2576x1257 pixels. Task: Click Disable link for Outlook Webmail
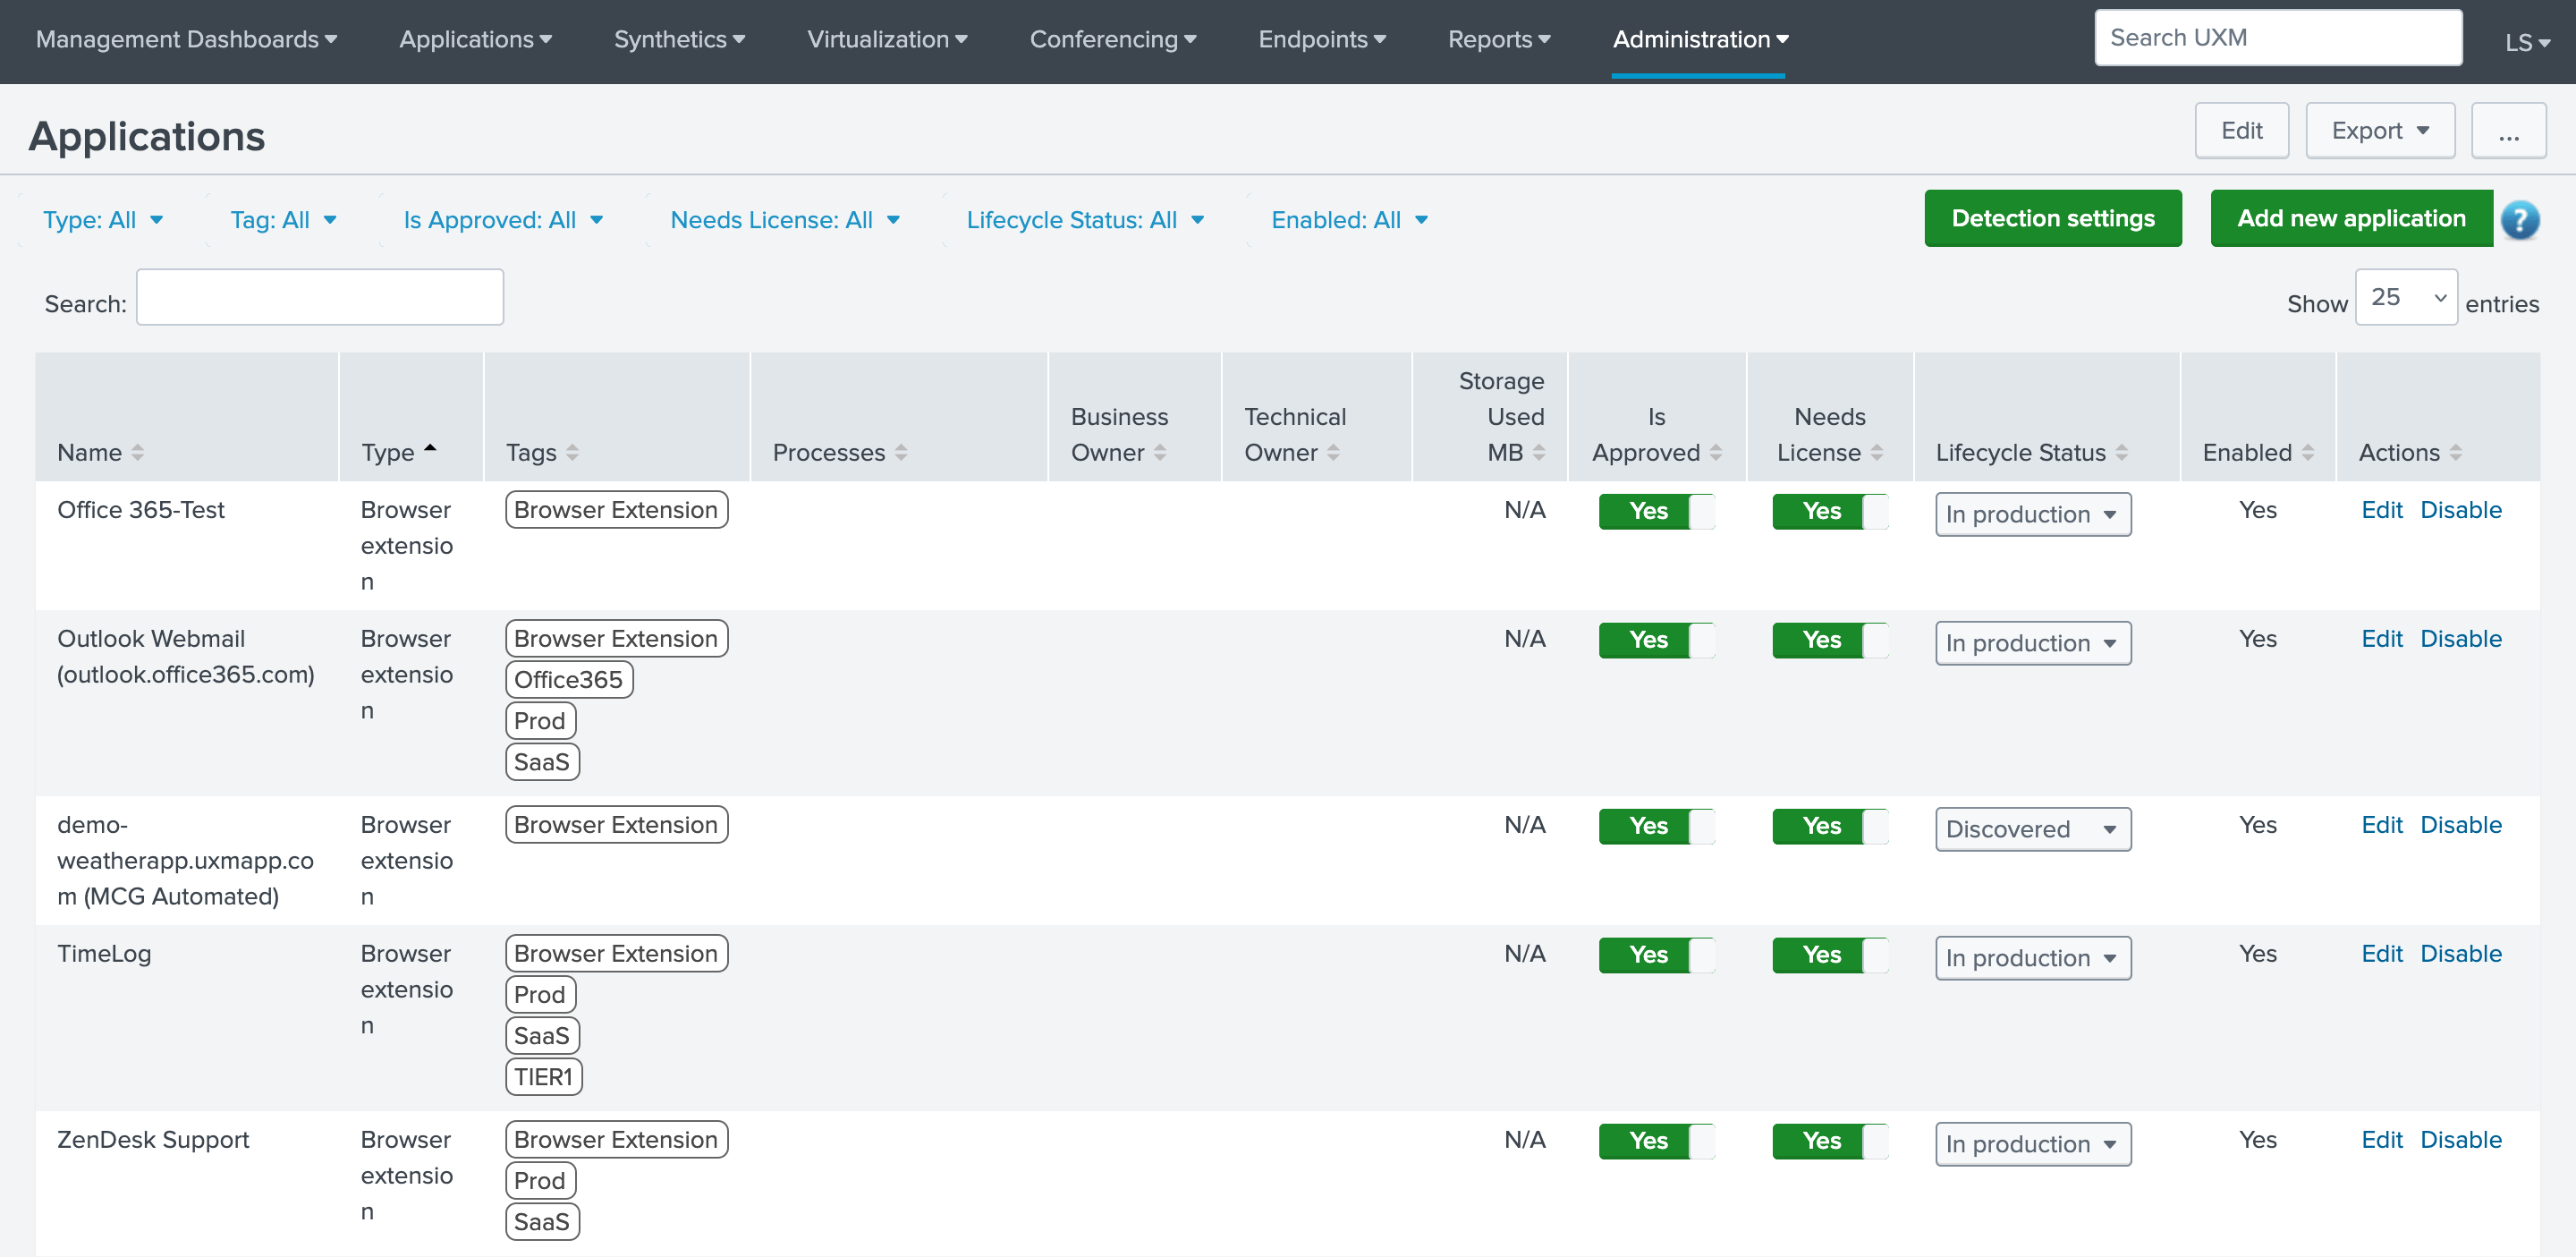(2460, 639)
